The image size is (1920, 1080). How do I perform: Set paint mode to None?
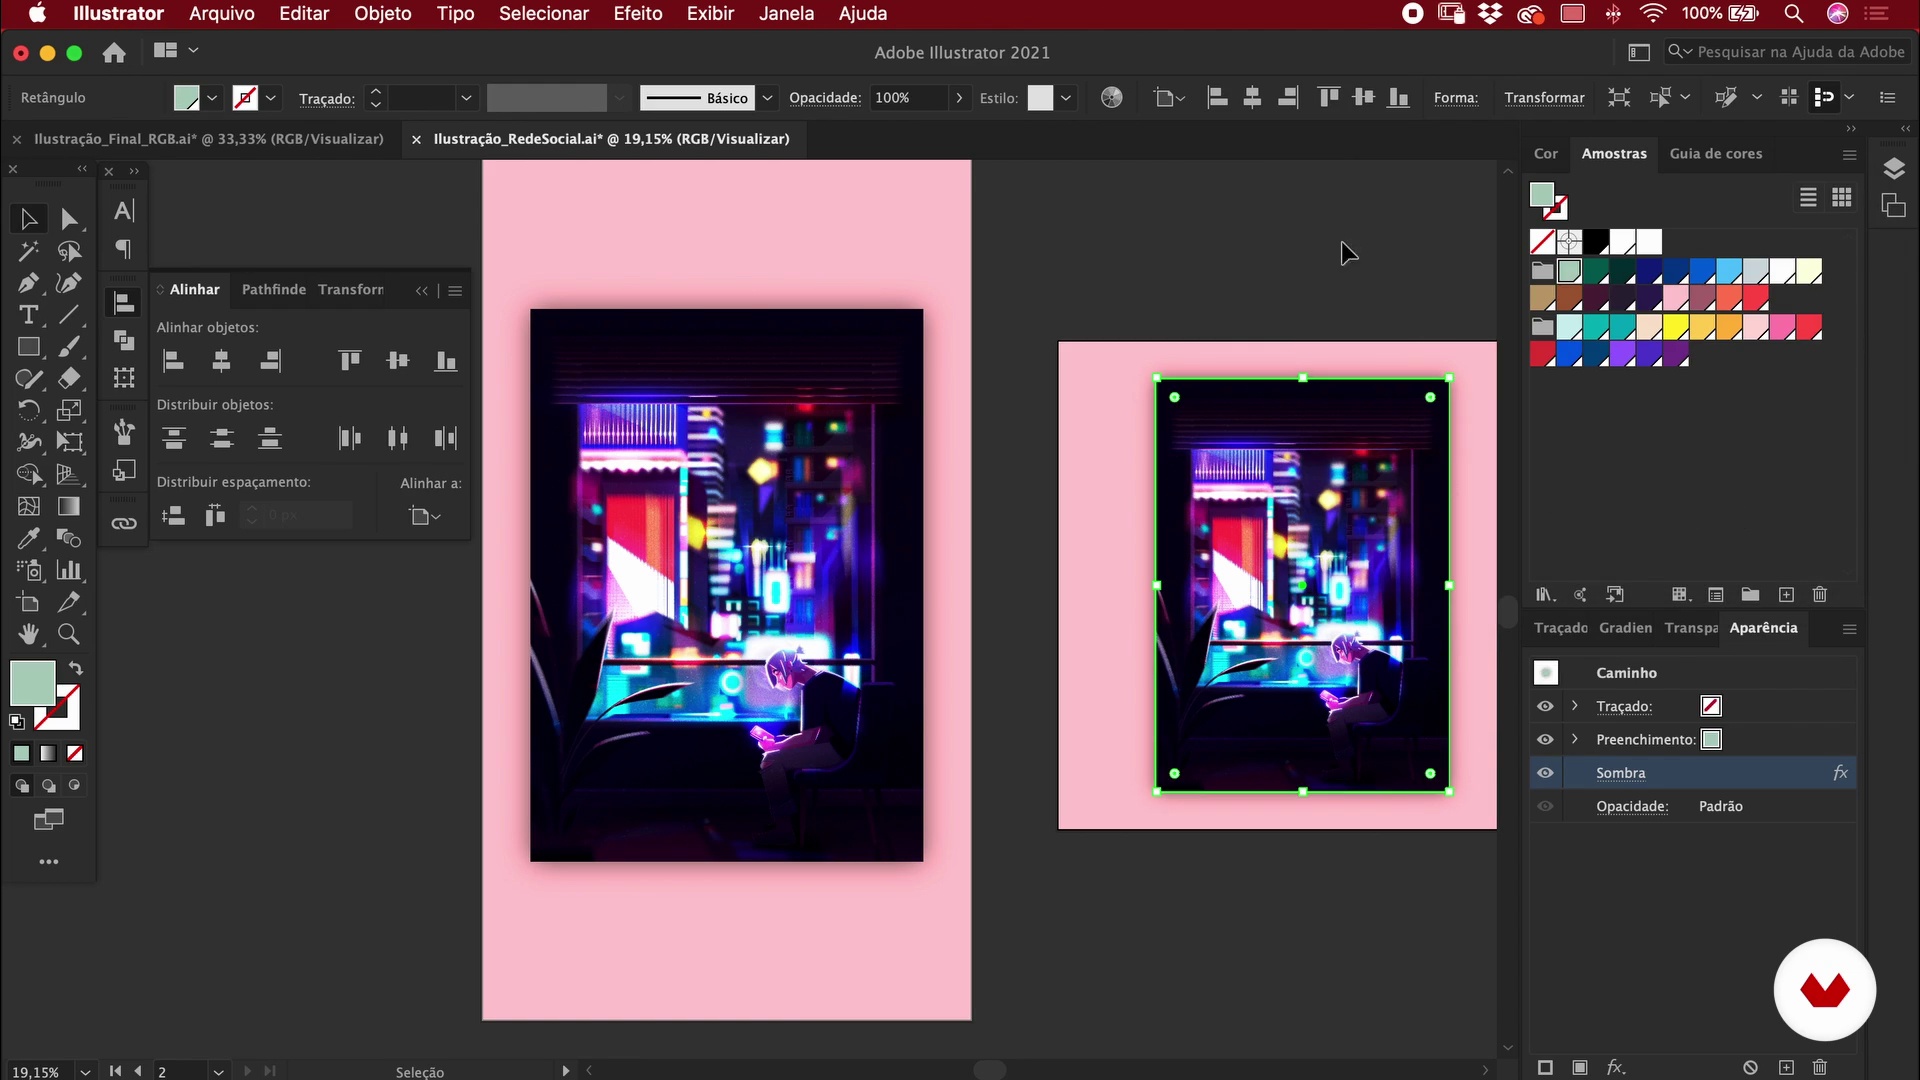point(75,754)
